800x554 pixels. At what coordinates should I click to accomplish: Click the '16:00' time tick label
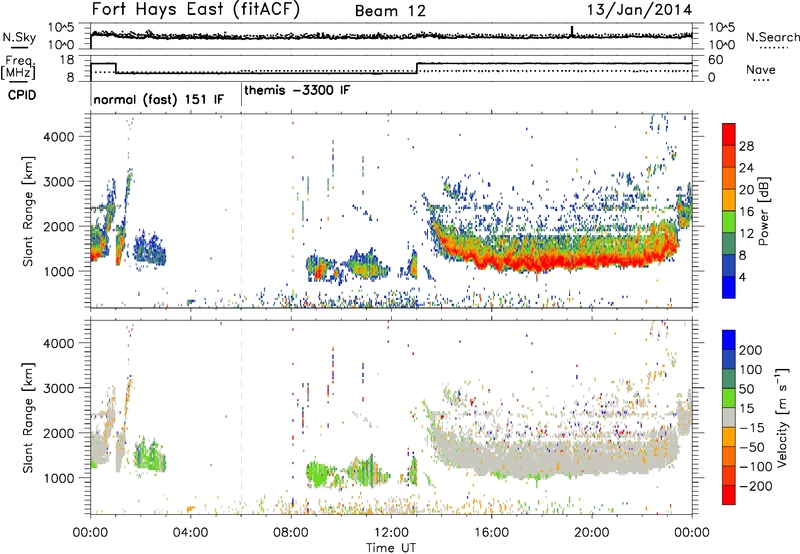(491, 533)
